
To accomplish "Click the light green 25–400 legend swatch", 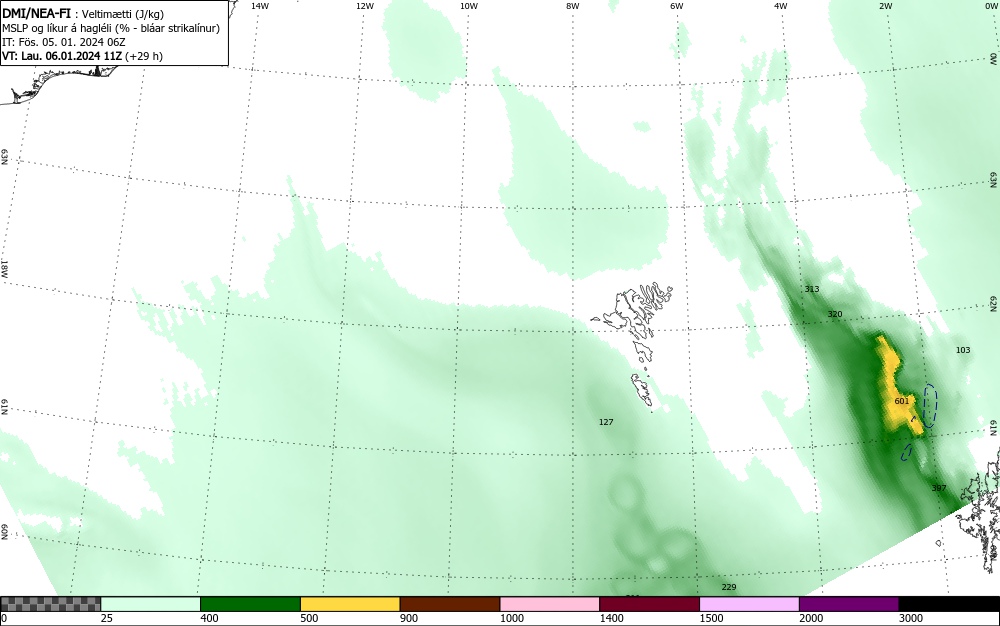I will tap(151, 604).
